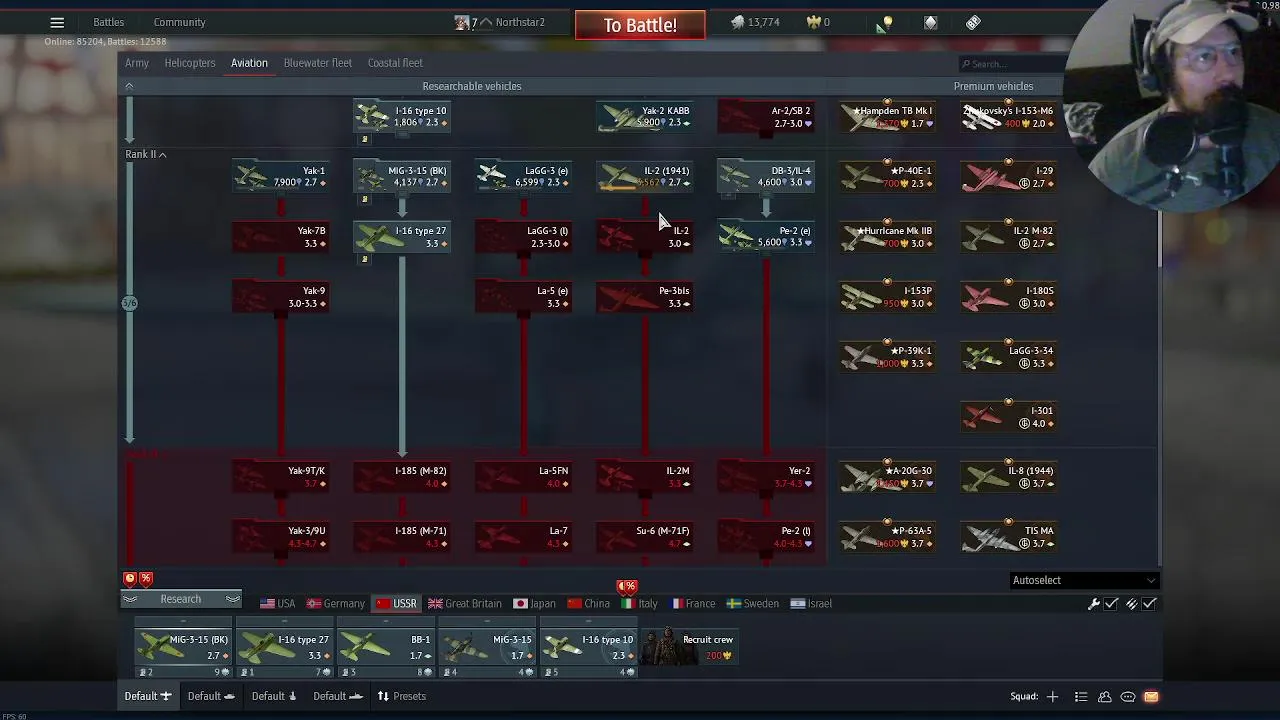
Task: Select the Japan nation tab
Action: coord(534,603)
